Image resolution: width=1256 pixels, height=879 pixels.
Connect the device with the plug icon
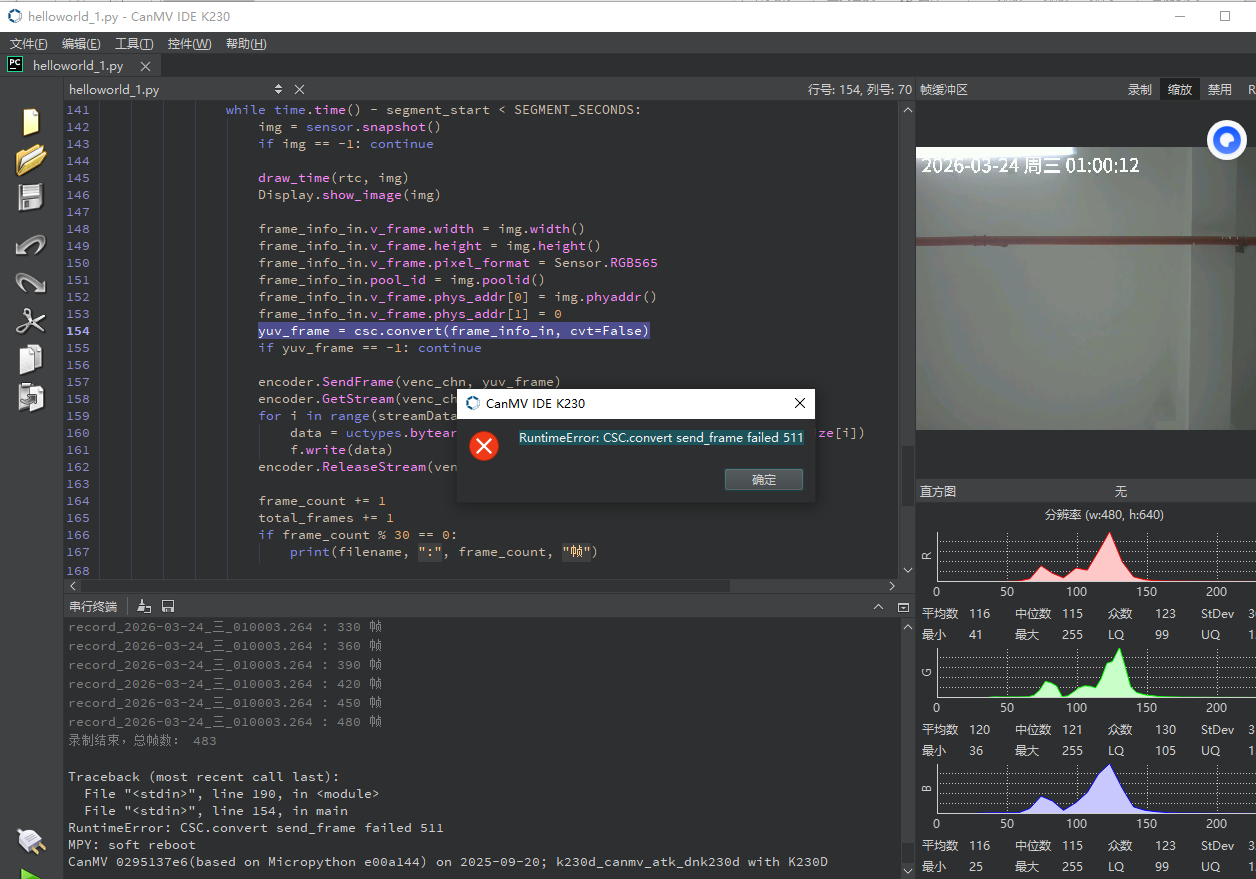(31, 843)
